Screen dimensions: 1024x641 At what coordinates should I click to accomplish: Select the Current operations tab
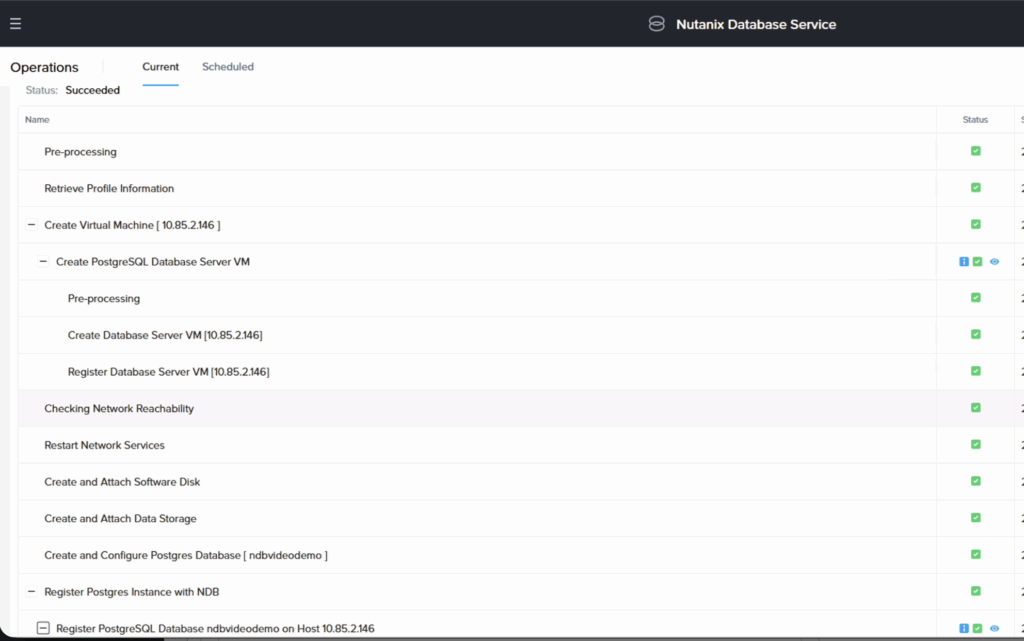pos(160,67)
